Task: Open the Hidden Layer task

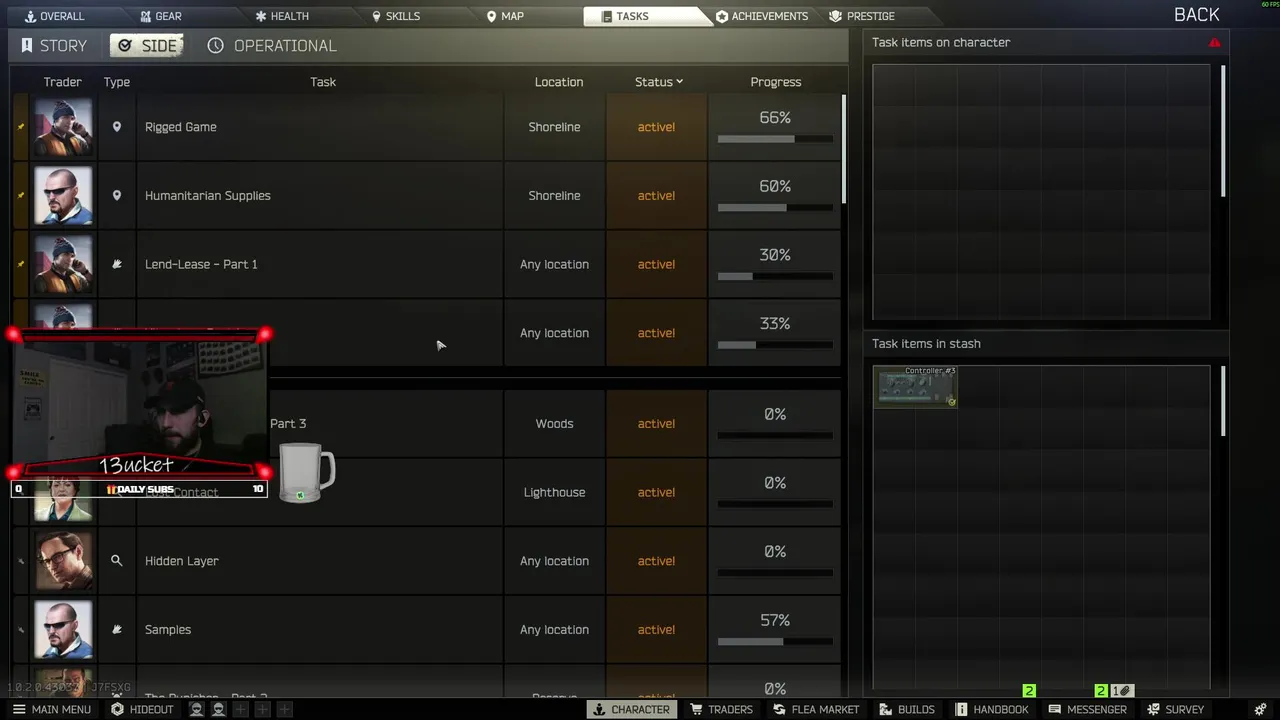Action: 181,561
